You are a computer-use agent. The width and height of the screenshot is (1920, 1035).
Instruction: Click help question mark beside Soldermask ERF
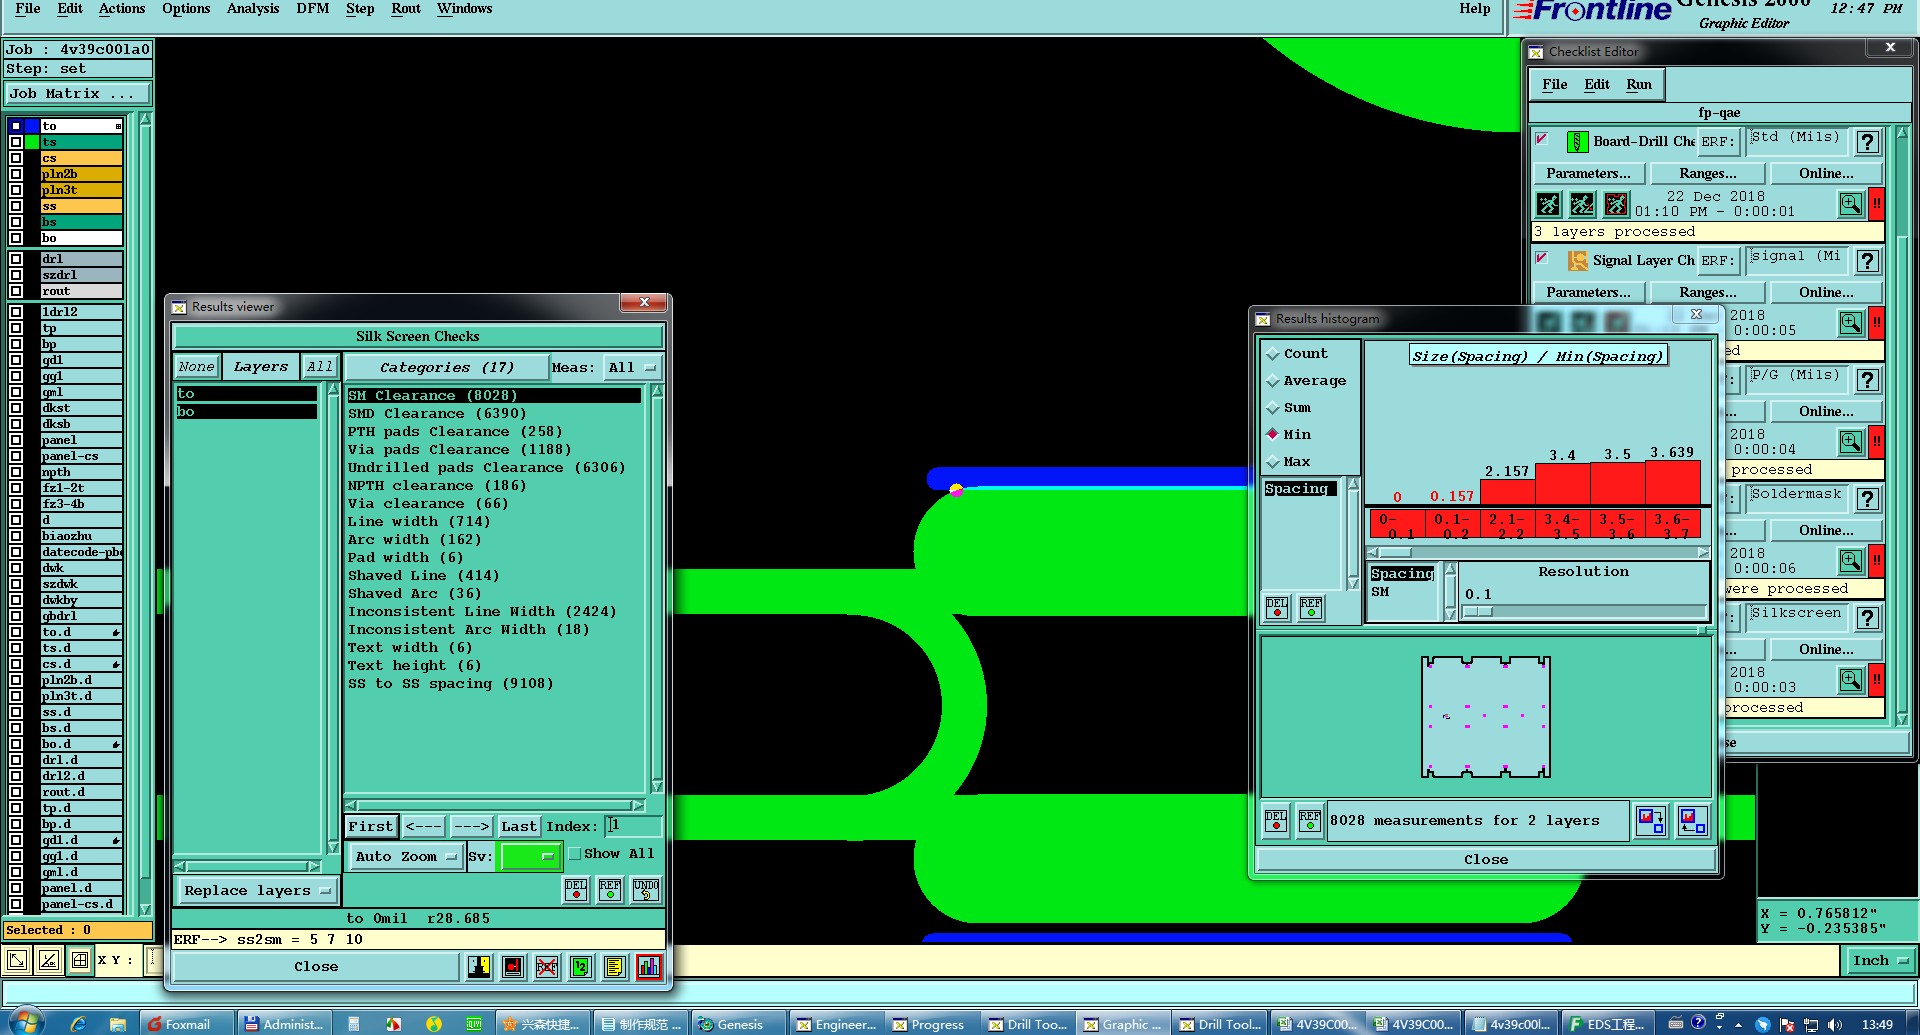coord(1867,499)
